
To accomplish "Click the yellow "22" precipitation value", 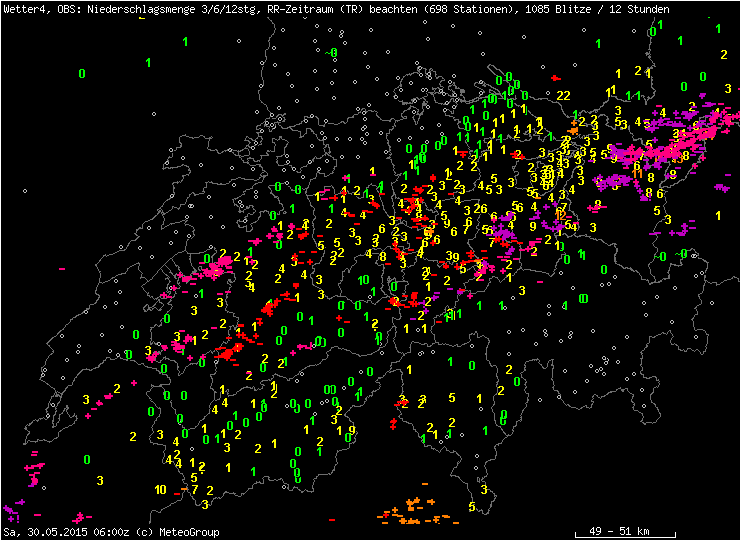I will tap(564, 95).
